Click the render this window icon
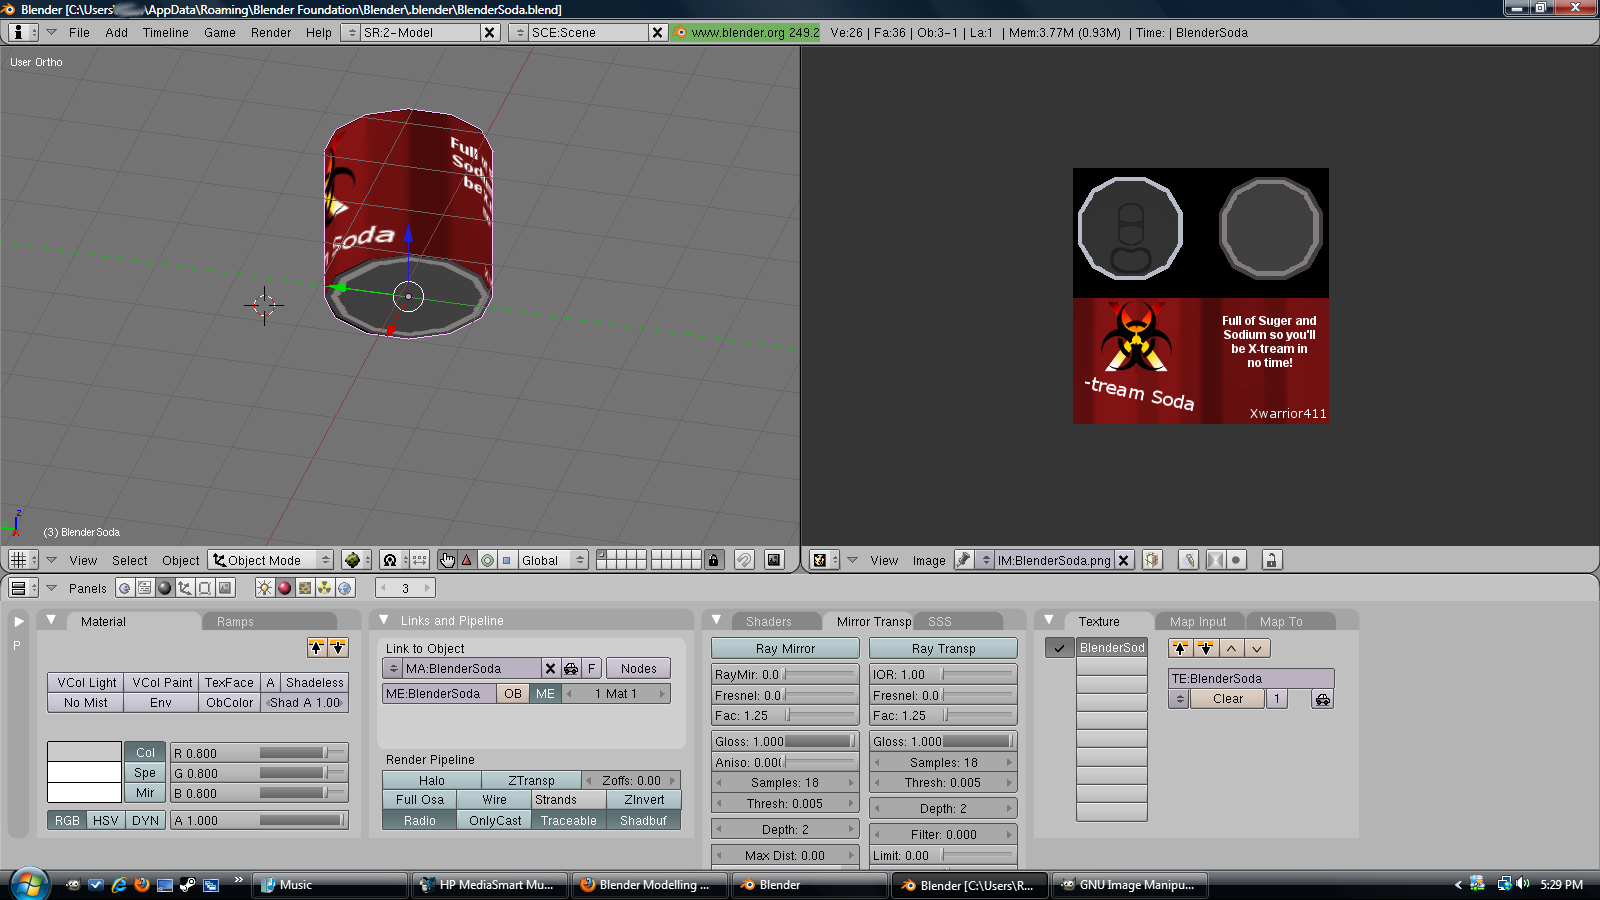Viewport: 1600px width, 900px height. coord(774,560)
